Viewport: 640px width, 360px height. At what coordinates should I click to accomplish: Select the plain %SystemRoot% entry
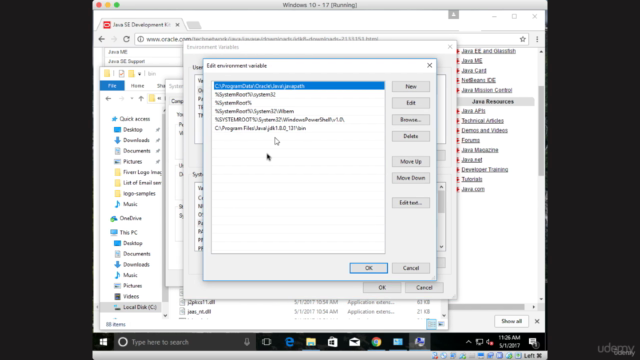click(299, 103)
